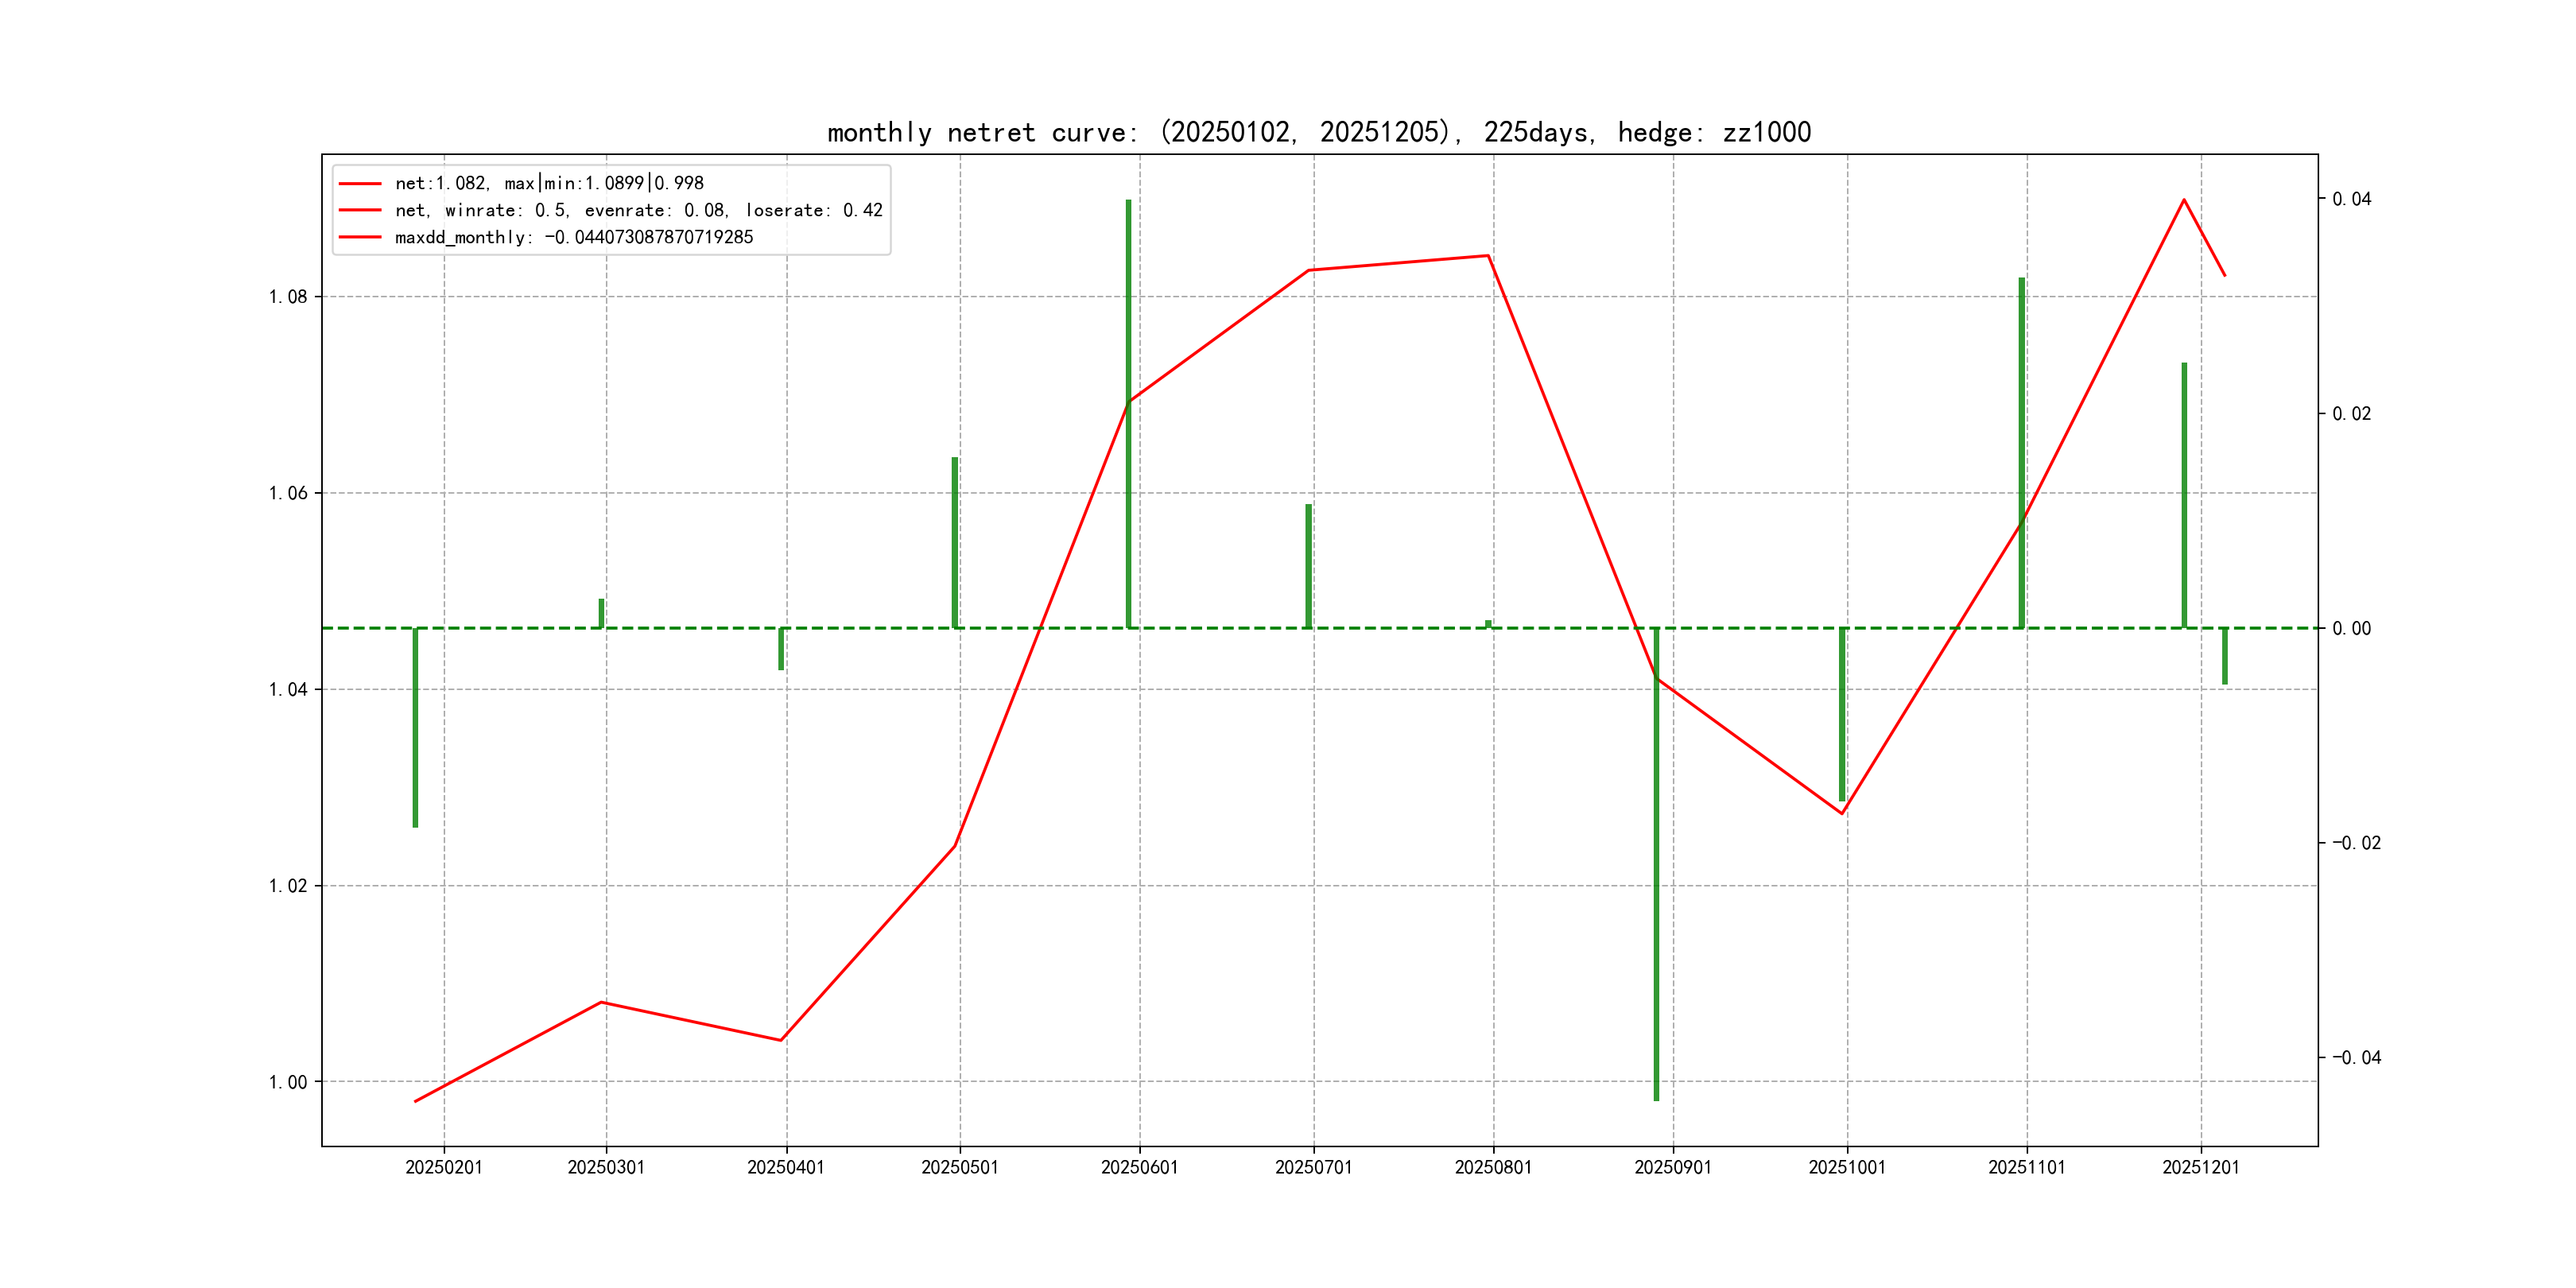Viewport: 2576px width, 1288px height.
Task: Click the chart title text
Action: coord(1319,132)
